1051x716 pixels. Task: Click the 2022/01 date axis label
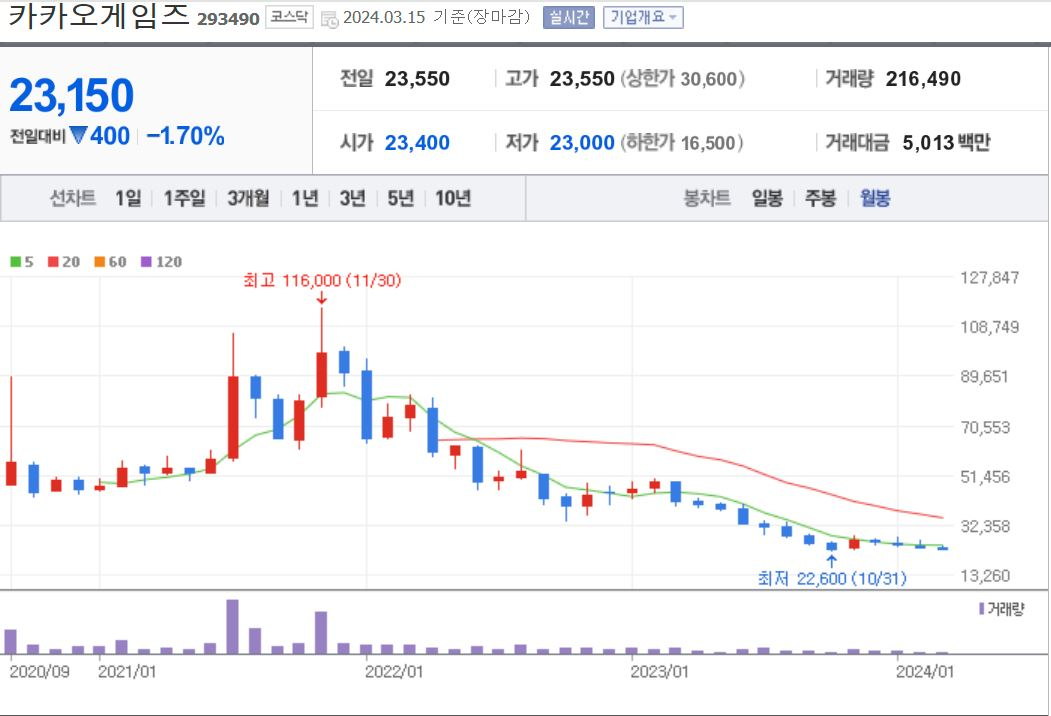[x=393, y=671]
